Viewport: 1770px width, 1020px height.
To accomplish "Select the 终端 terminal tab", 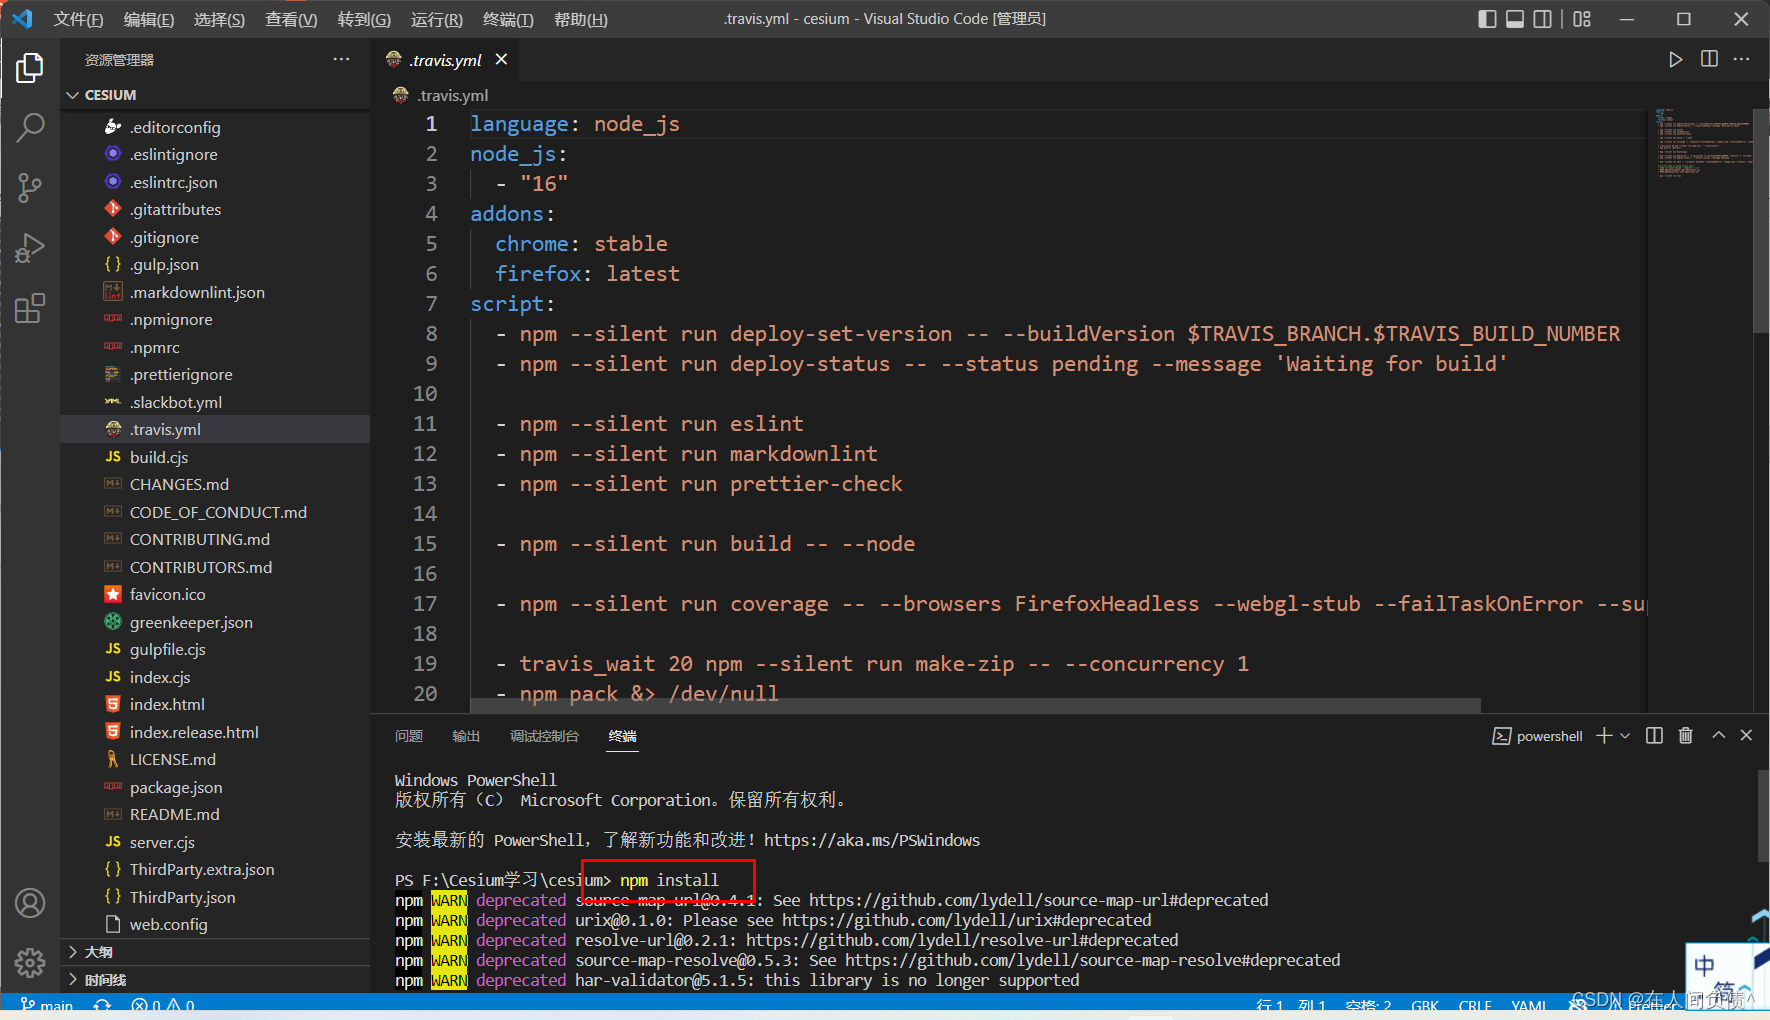I will 623,736.
